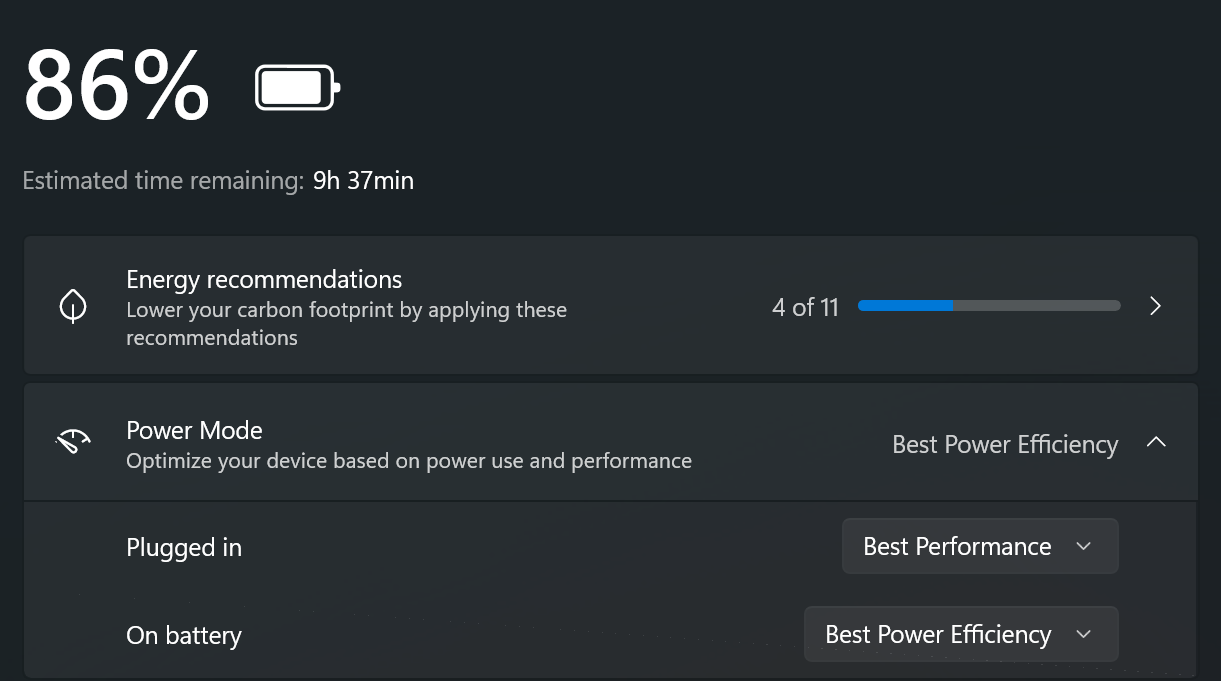1221x681 pixels.
Task: Click the arrow beside the On battery selection
Action: click(1083, 635)
